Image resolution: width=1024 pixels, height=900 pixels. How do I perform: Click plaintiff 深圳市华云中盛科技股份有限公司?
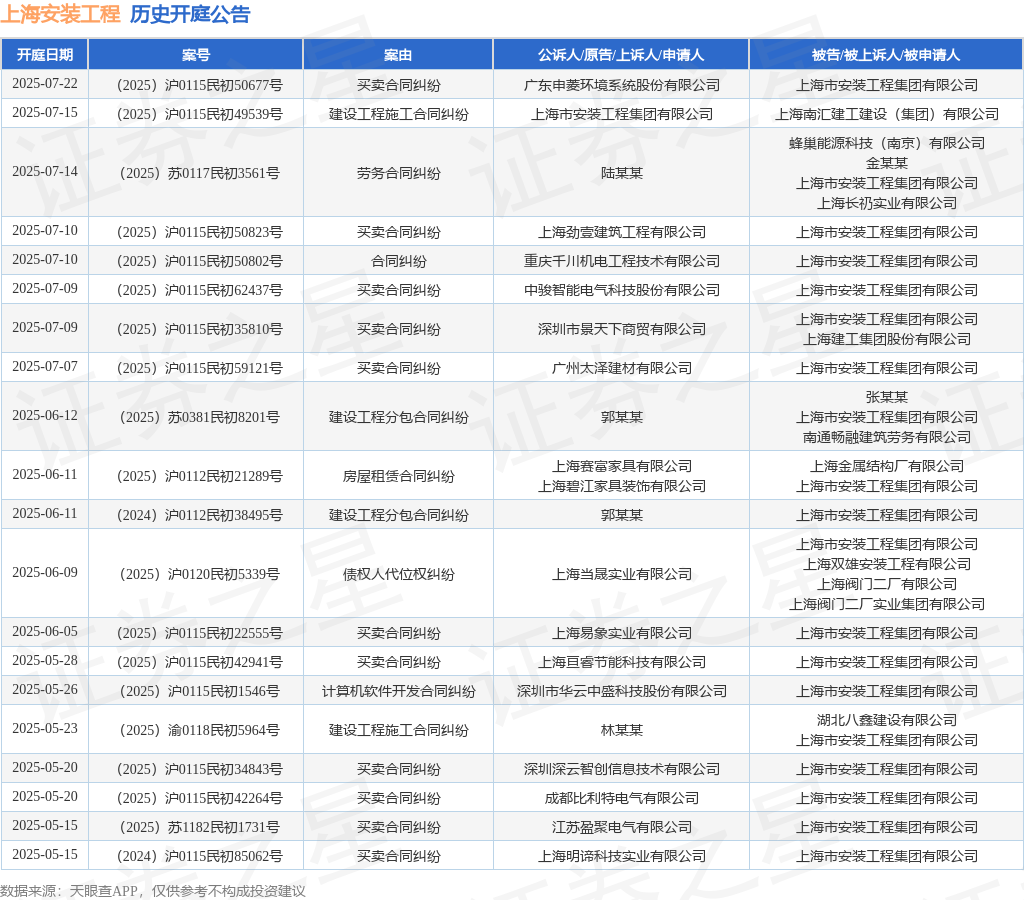point(622,691)
